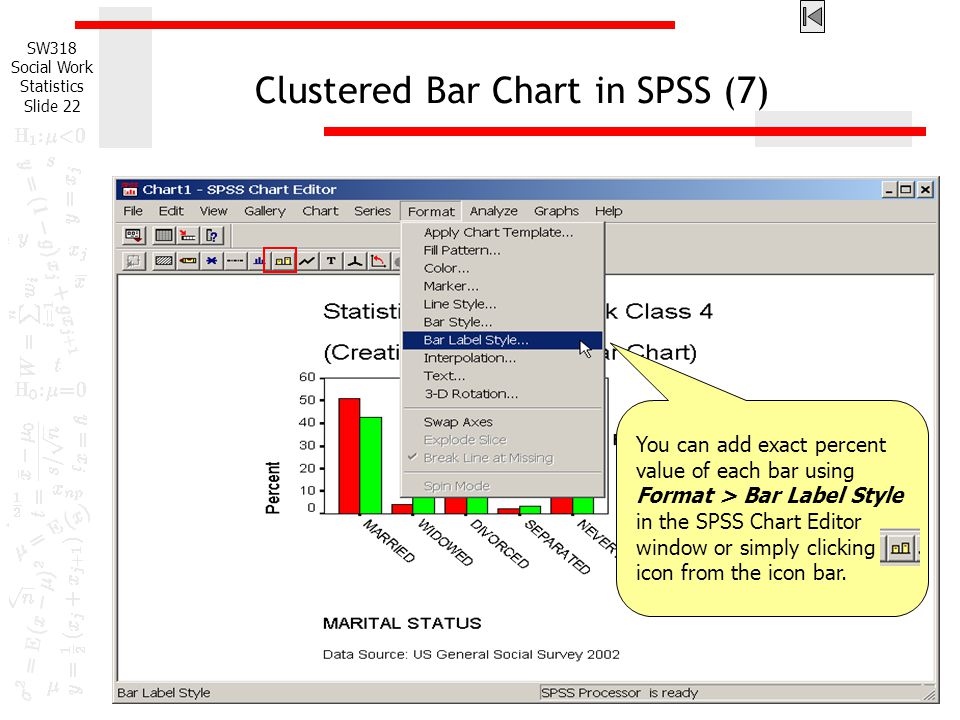Screen dimensions: 960x720
Task: Click the y-axis value '60'
Action: tap(307, 377)
